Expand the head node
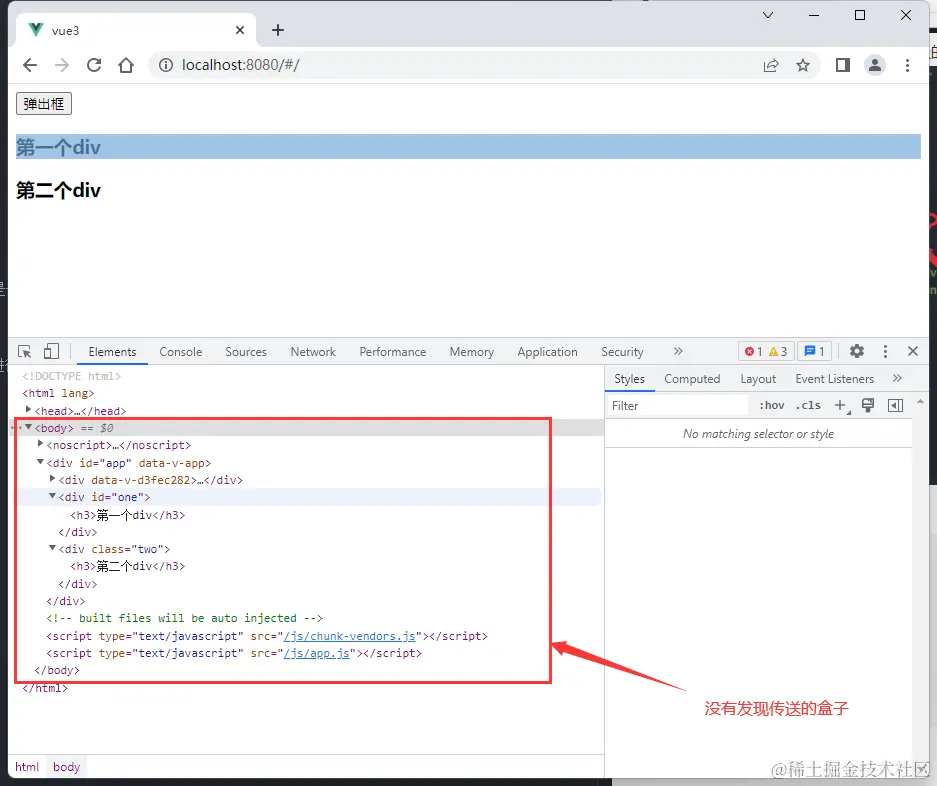This screenshot has height=786, width=937. [28, 410]
